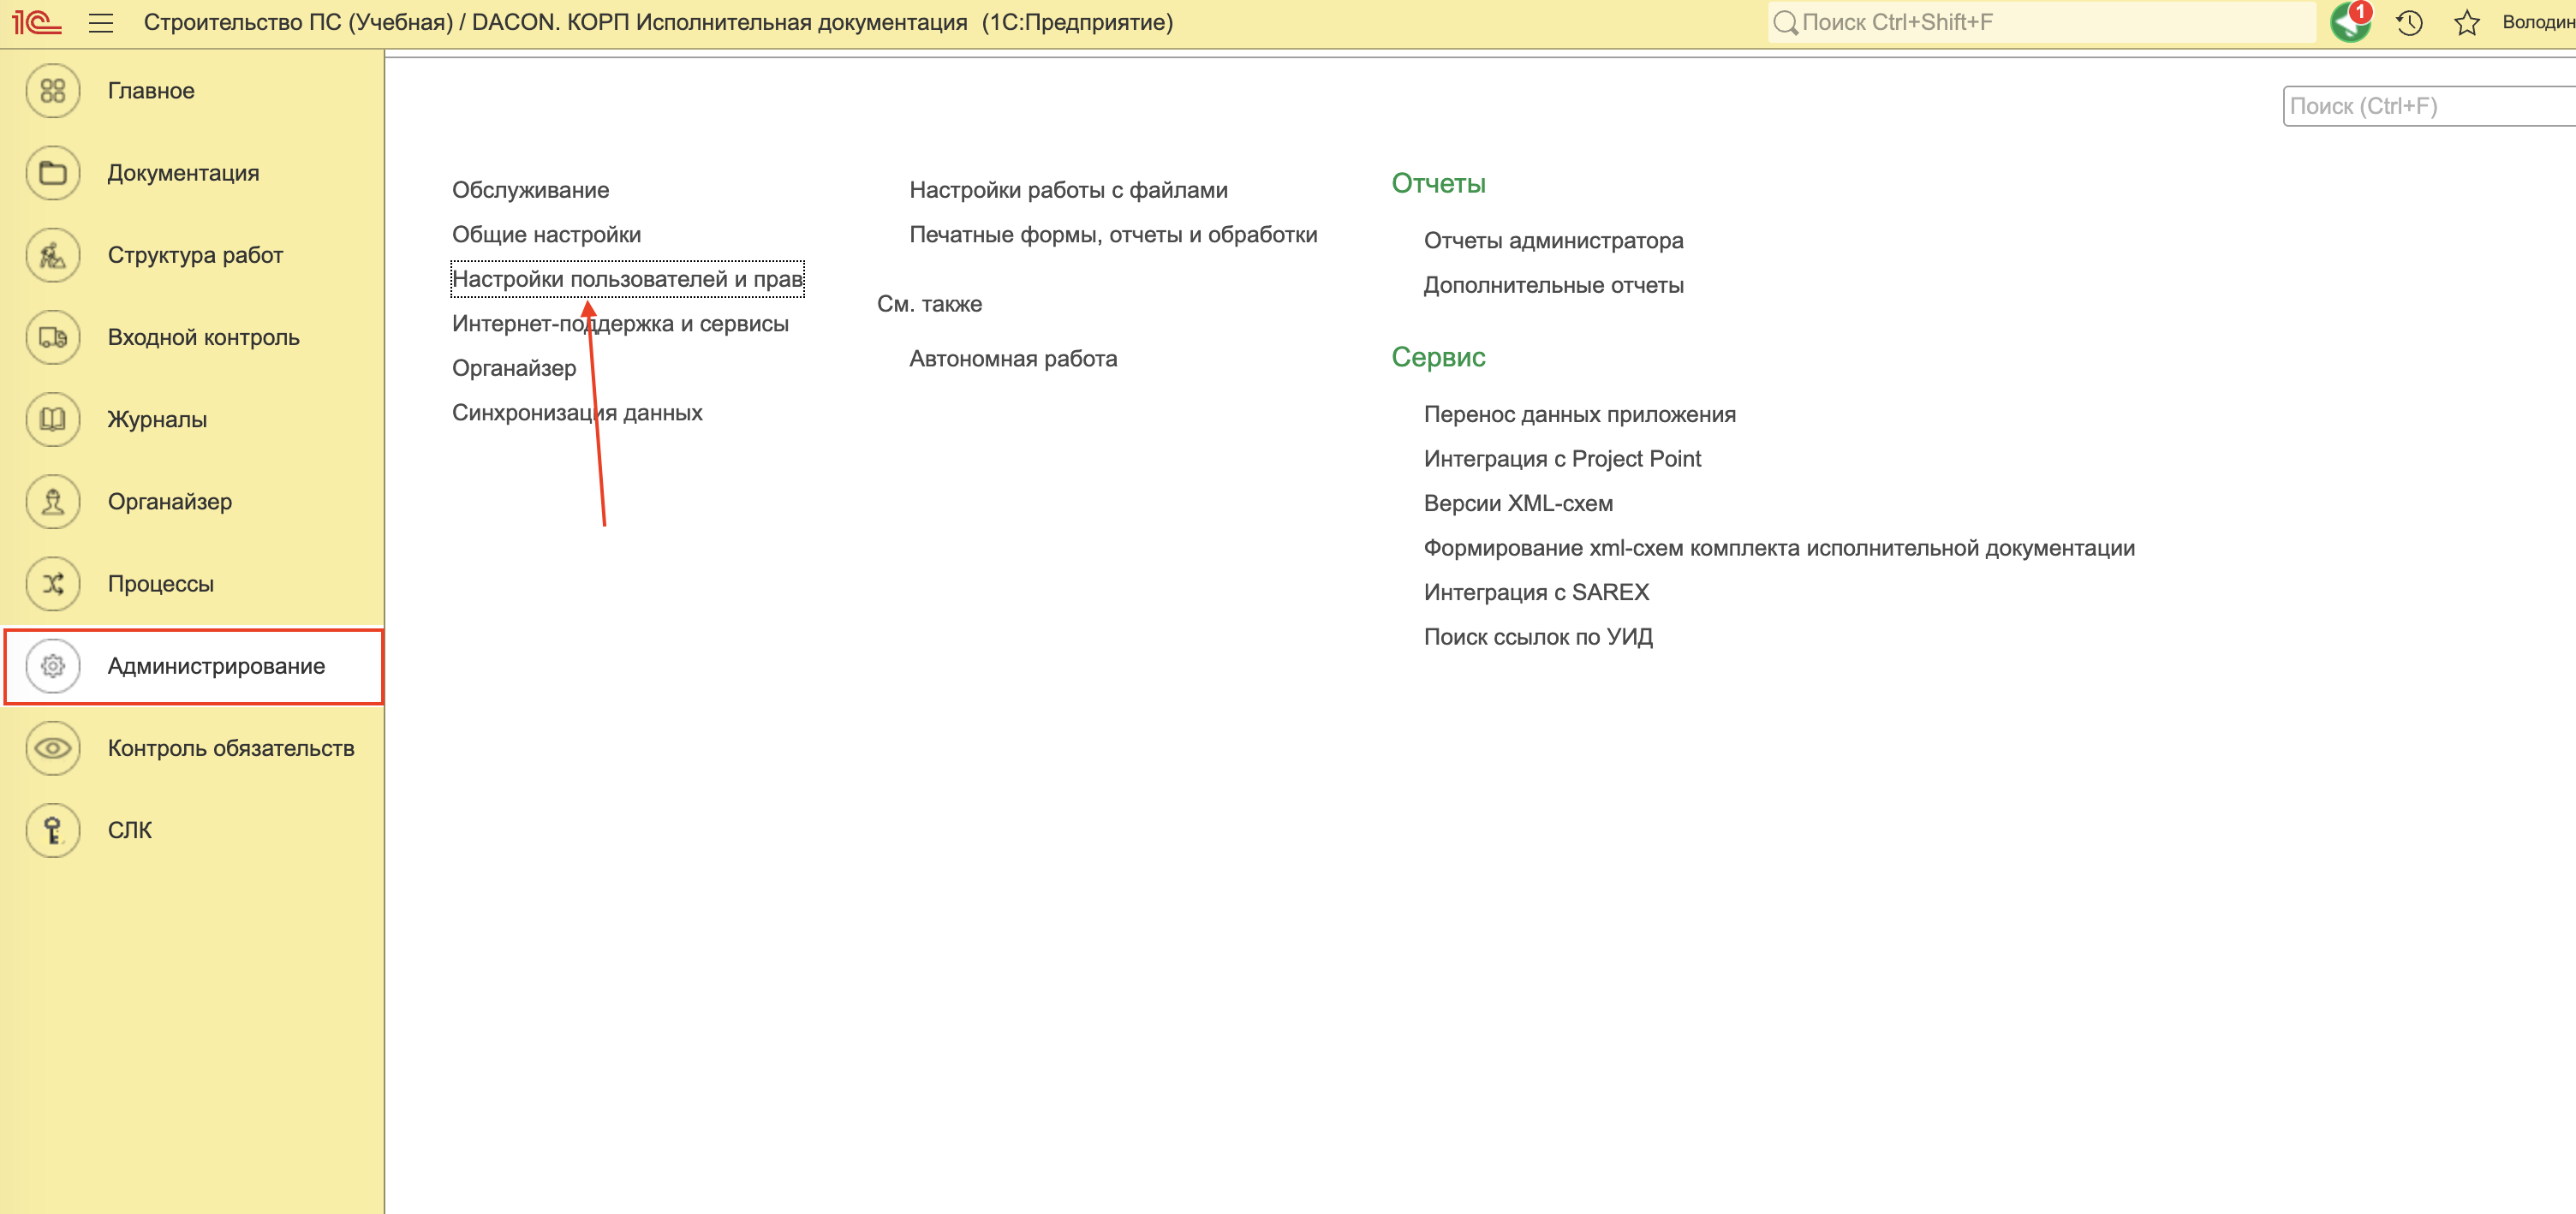Click the global search field Ctrl+Shift+F
The width and height of the screenshot is (2576, 1214).
click(x=2040, y=22)
